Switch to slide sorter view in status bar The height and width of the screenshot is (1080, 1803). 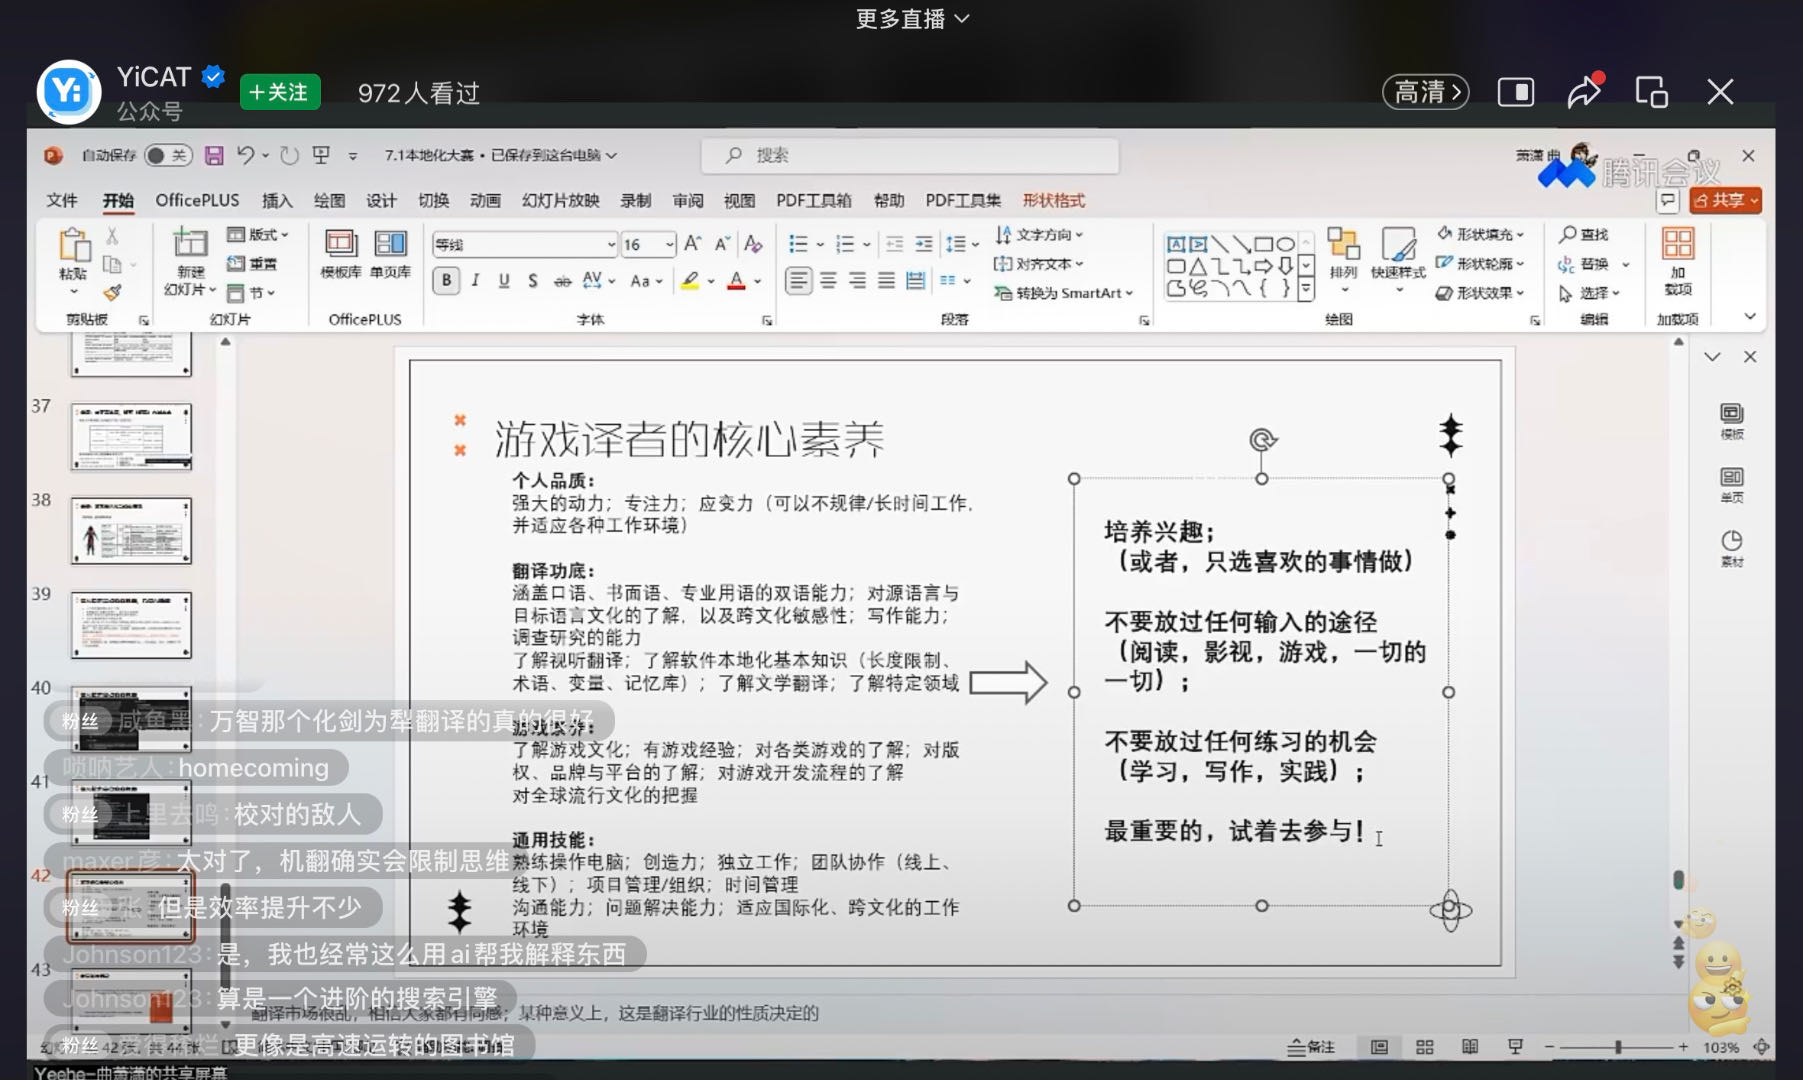[x=1425, y=1046]
